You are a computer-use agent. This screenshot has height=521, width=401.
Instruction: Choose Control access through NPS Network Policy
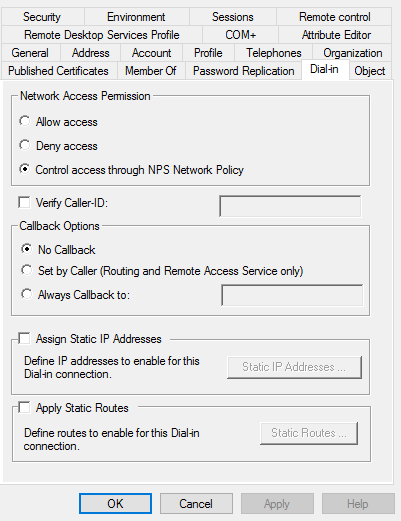coord(25,169)
